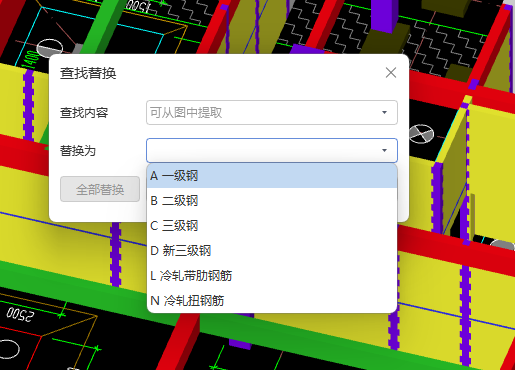Close the 查找替换 dialog
Viewport: 515px width, 370px height.
[x=391, y=72]
